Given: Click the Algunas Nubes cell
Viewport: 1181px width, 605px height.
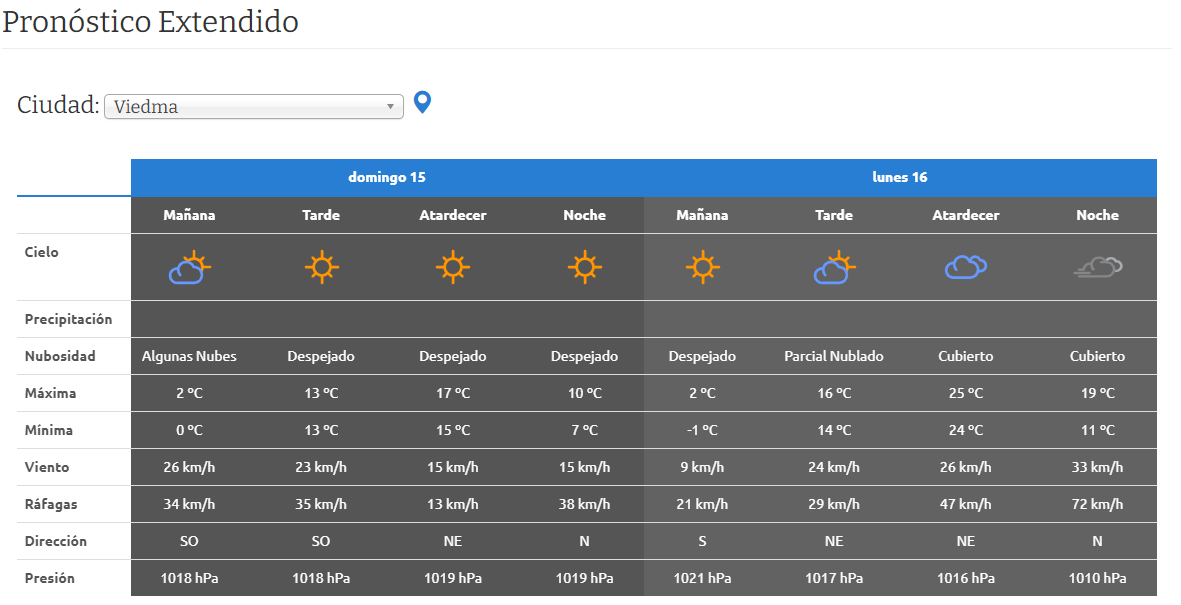Looking at the screenshot, I should [189, 356].
